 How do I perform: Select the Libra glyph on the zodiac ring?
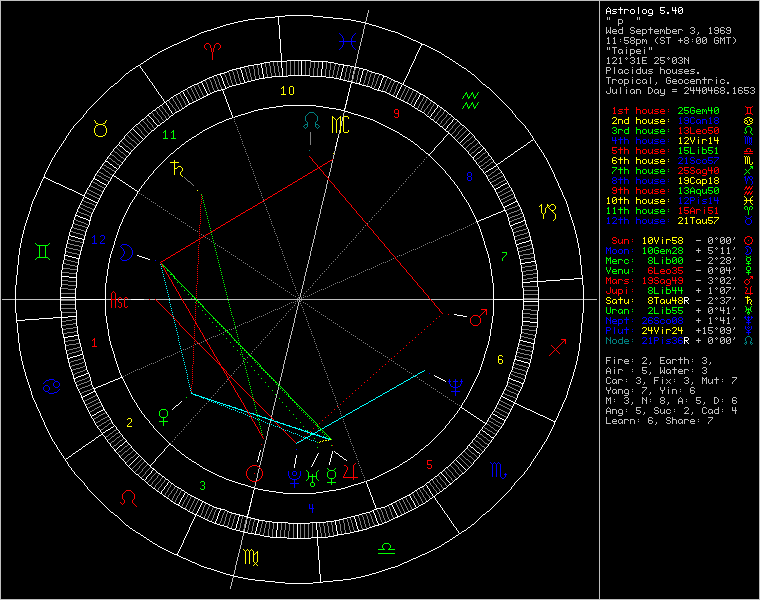coord(386,549)
